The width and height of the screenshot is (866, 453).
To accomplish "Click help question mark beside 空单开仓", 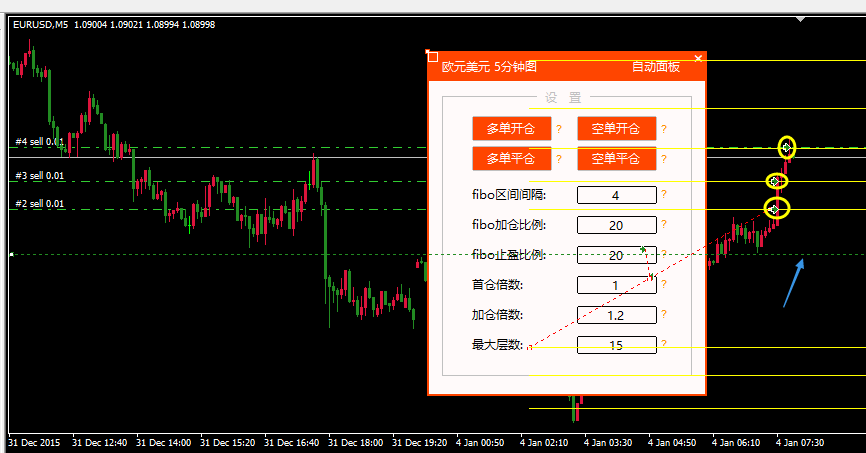I will (x=664, y=129).
